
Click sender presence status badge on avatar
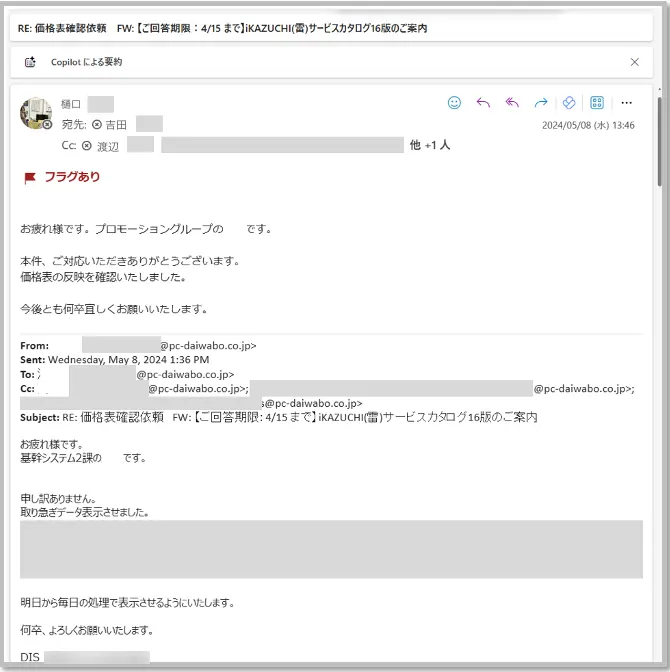[x=47, y=124]
